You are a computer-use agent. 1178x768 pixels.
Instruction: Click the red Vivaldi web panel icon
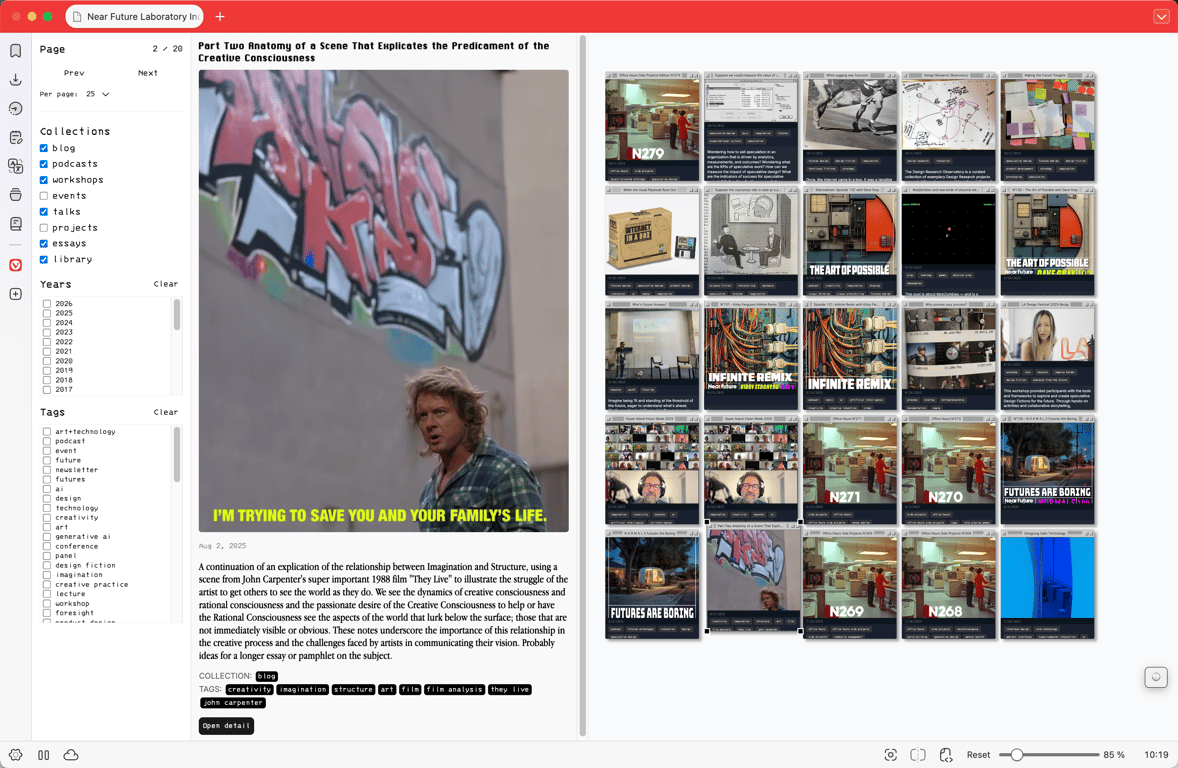pyautogui.click(x=15, y=265)
